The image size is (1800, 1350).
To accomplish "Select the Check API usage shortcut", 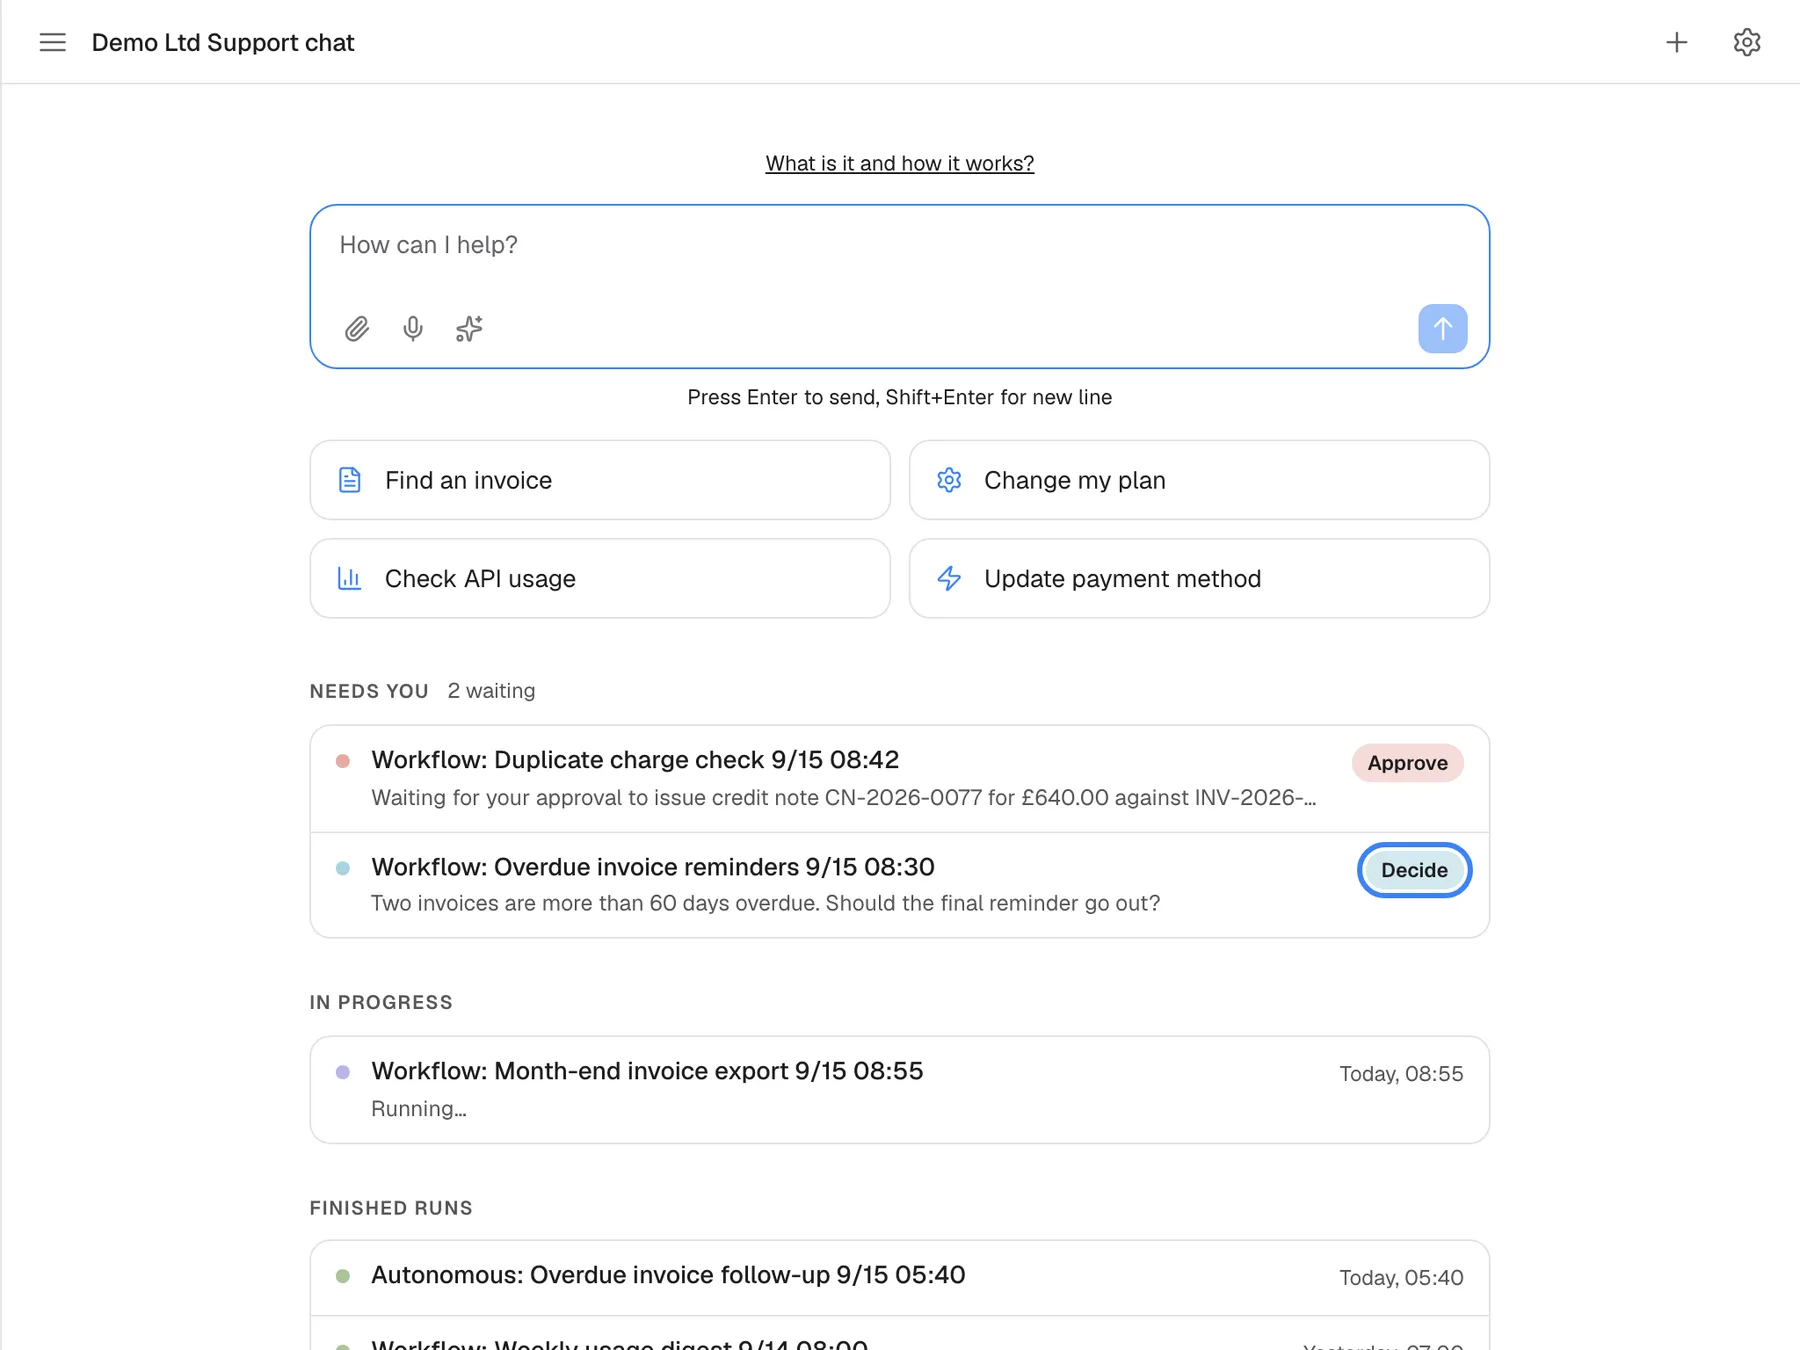I will [x=600, y=578].
